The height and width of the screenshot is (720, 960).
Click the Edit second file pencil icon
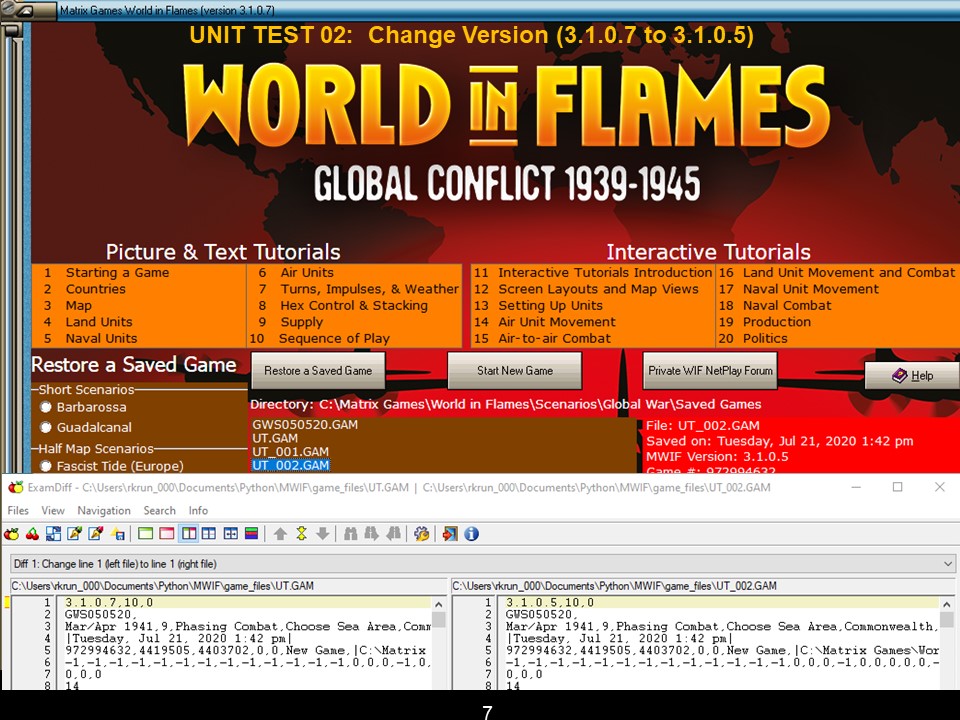pyautogui.click(x=96, y=534)
